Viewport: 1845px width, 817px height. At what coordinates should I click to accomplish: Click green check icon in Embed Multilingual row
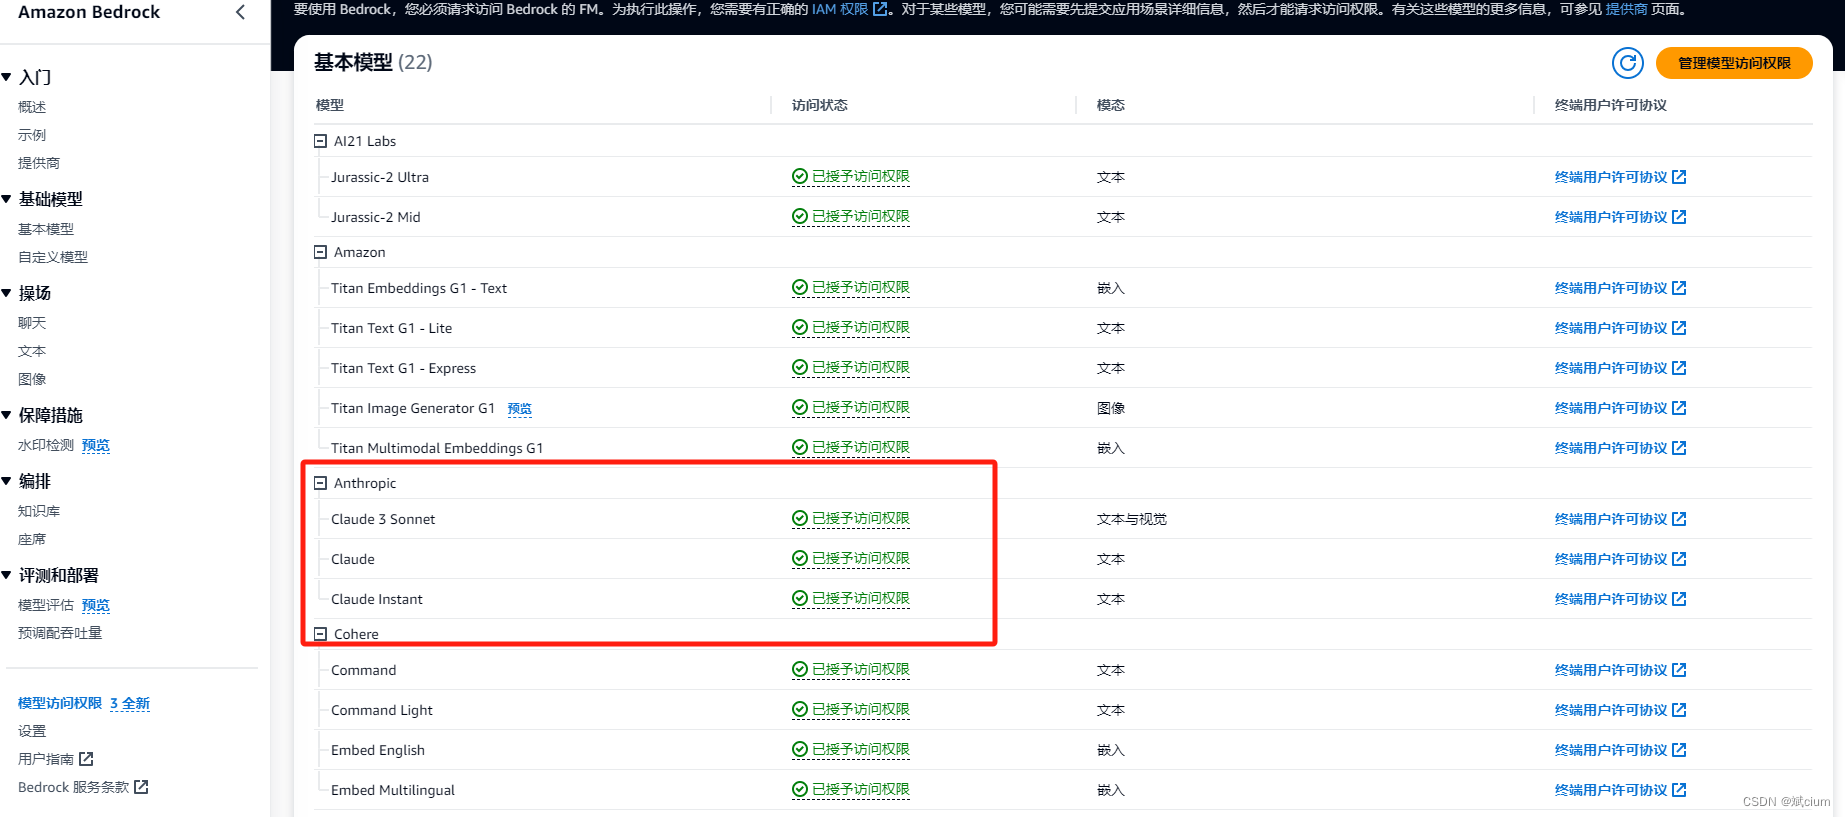point(800,790)
